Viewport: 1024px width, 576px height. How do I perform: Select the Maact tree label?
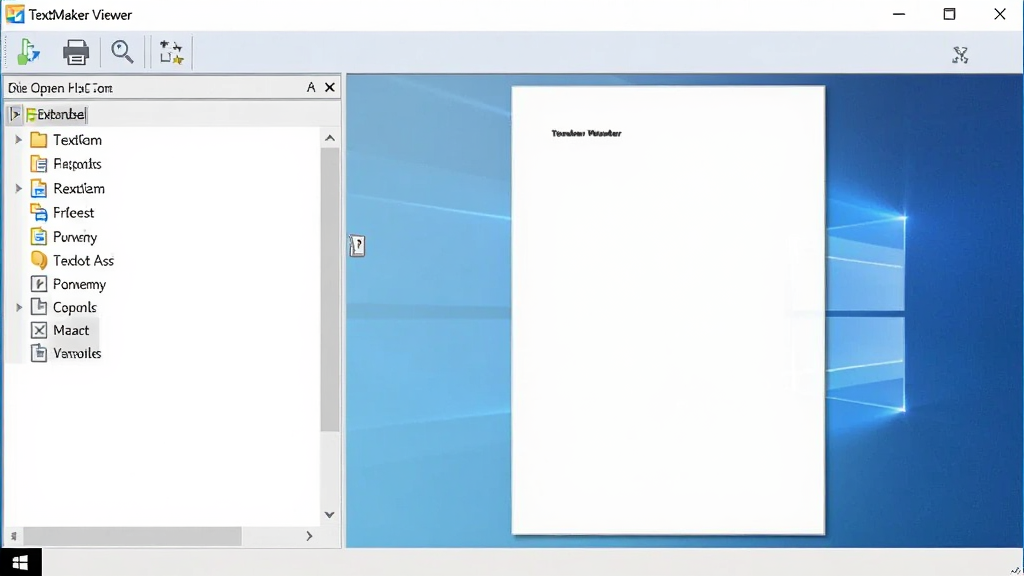click(71, 330)
